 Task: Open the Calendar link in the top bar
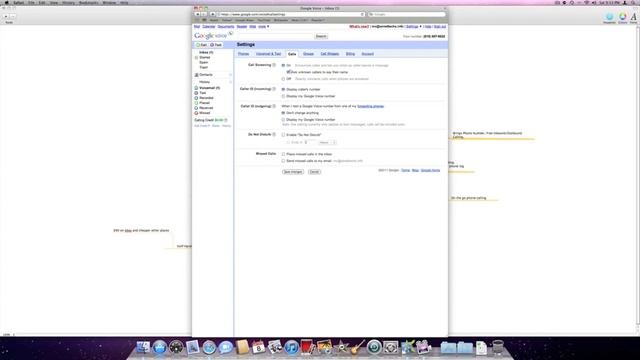(209, 27)
